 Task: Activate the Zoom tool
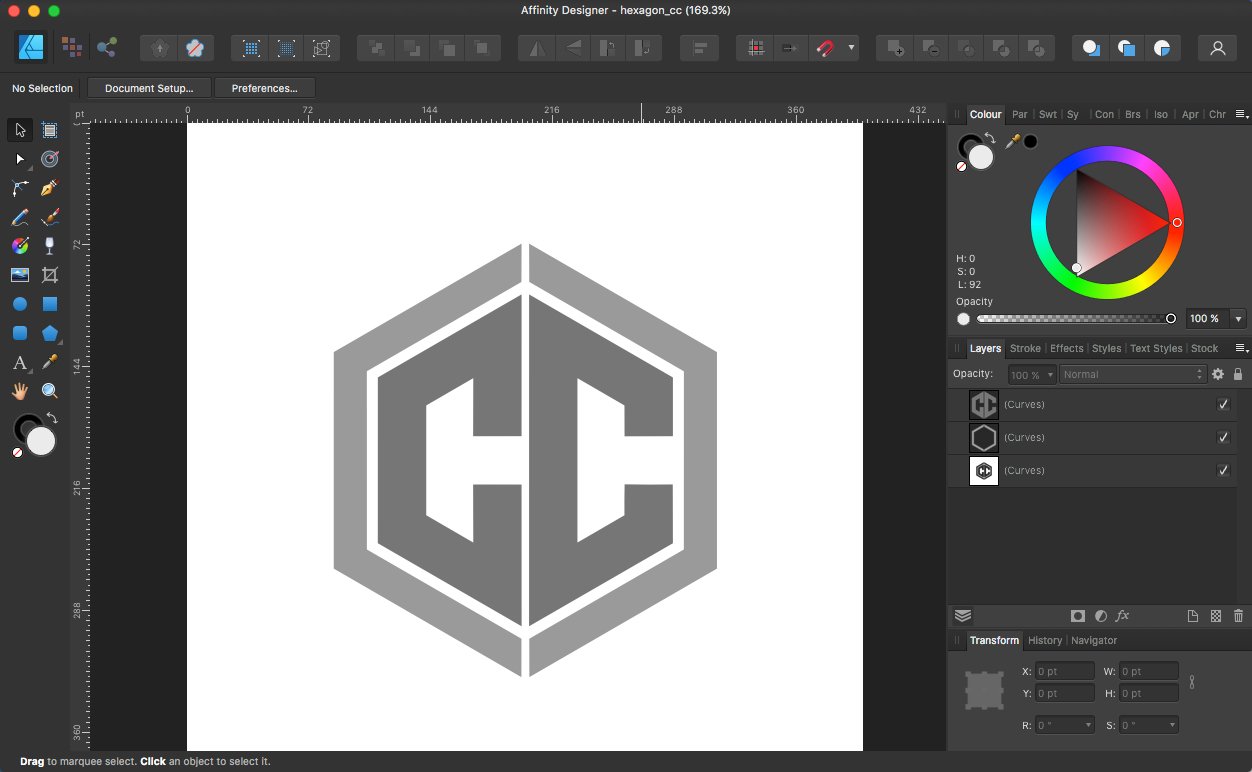[x=49, y=390]
